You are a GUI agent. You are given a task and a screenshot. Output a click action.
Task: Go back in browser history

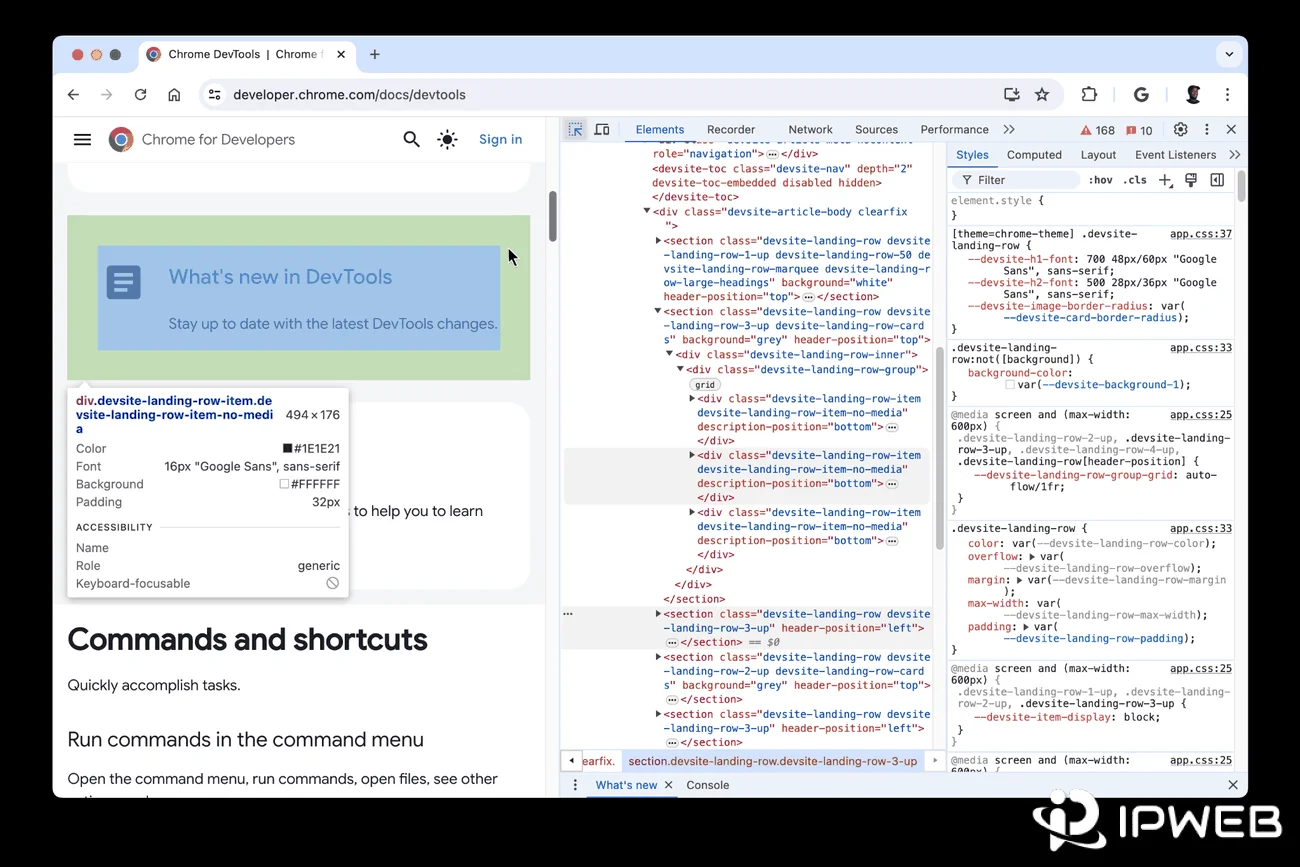[x=73, y=95]
